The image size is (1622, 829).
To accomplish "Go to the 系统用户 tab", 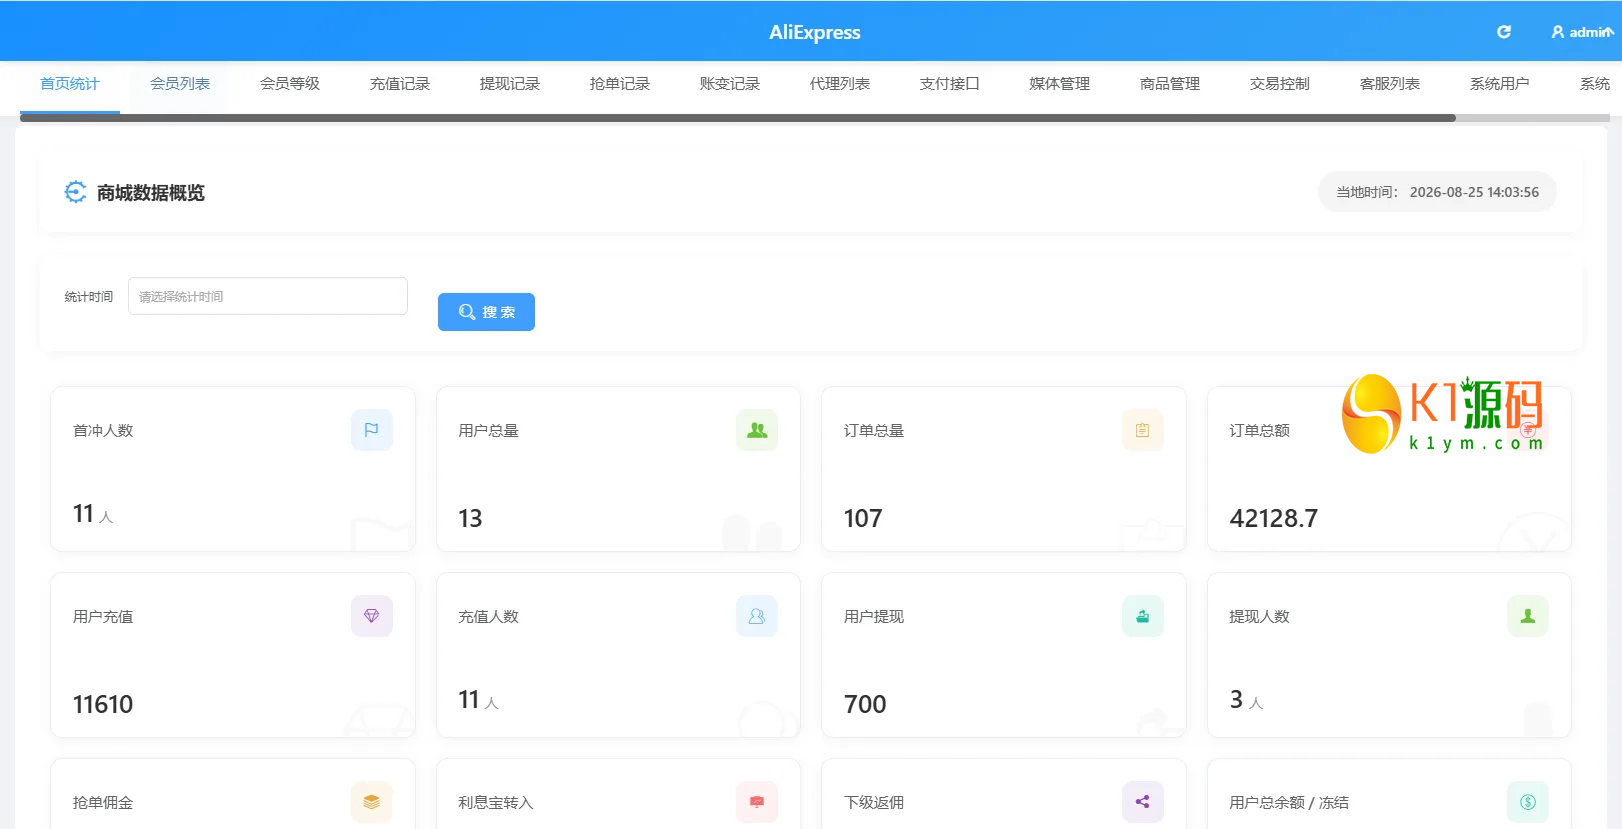I will [x=1500, y=84].
